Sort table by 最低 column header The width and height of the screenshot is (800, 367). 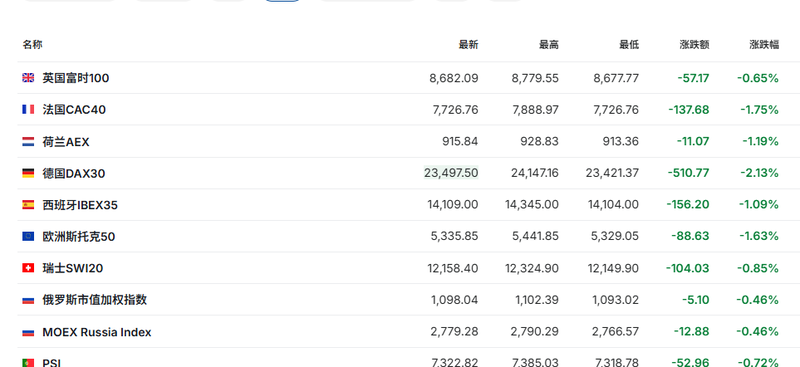629,45
